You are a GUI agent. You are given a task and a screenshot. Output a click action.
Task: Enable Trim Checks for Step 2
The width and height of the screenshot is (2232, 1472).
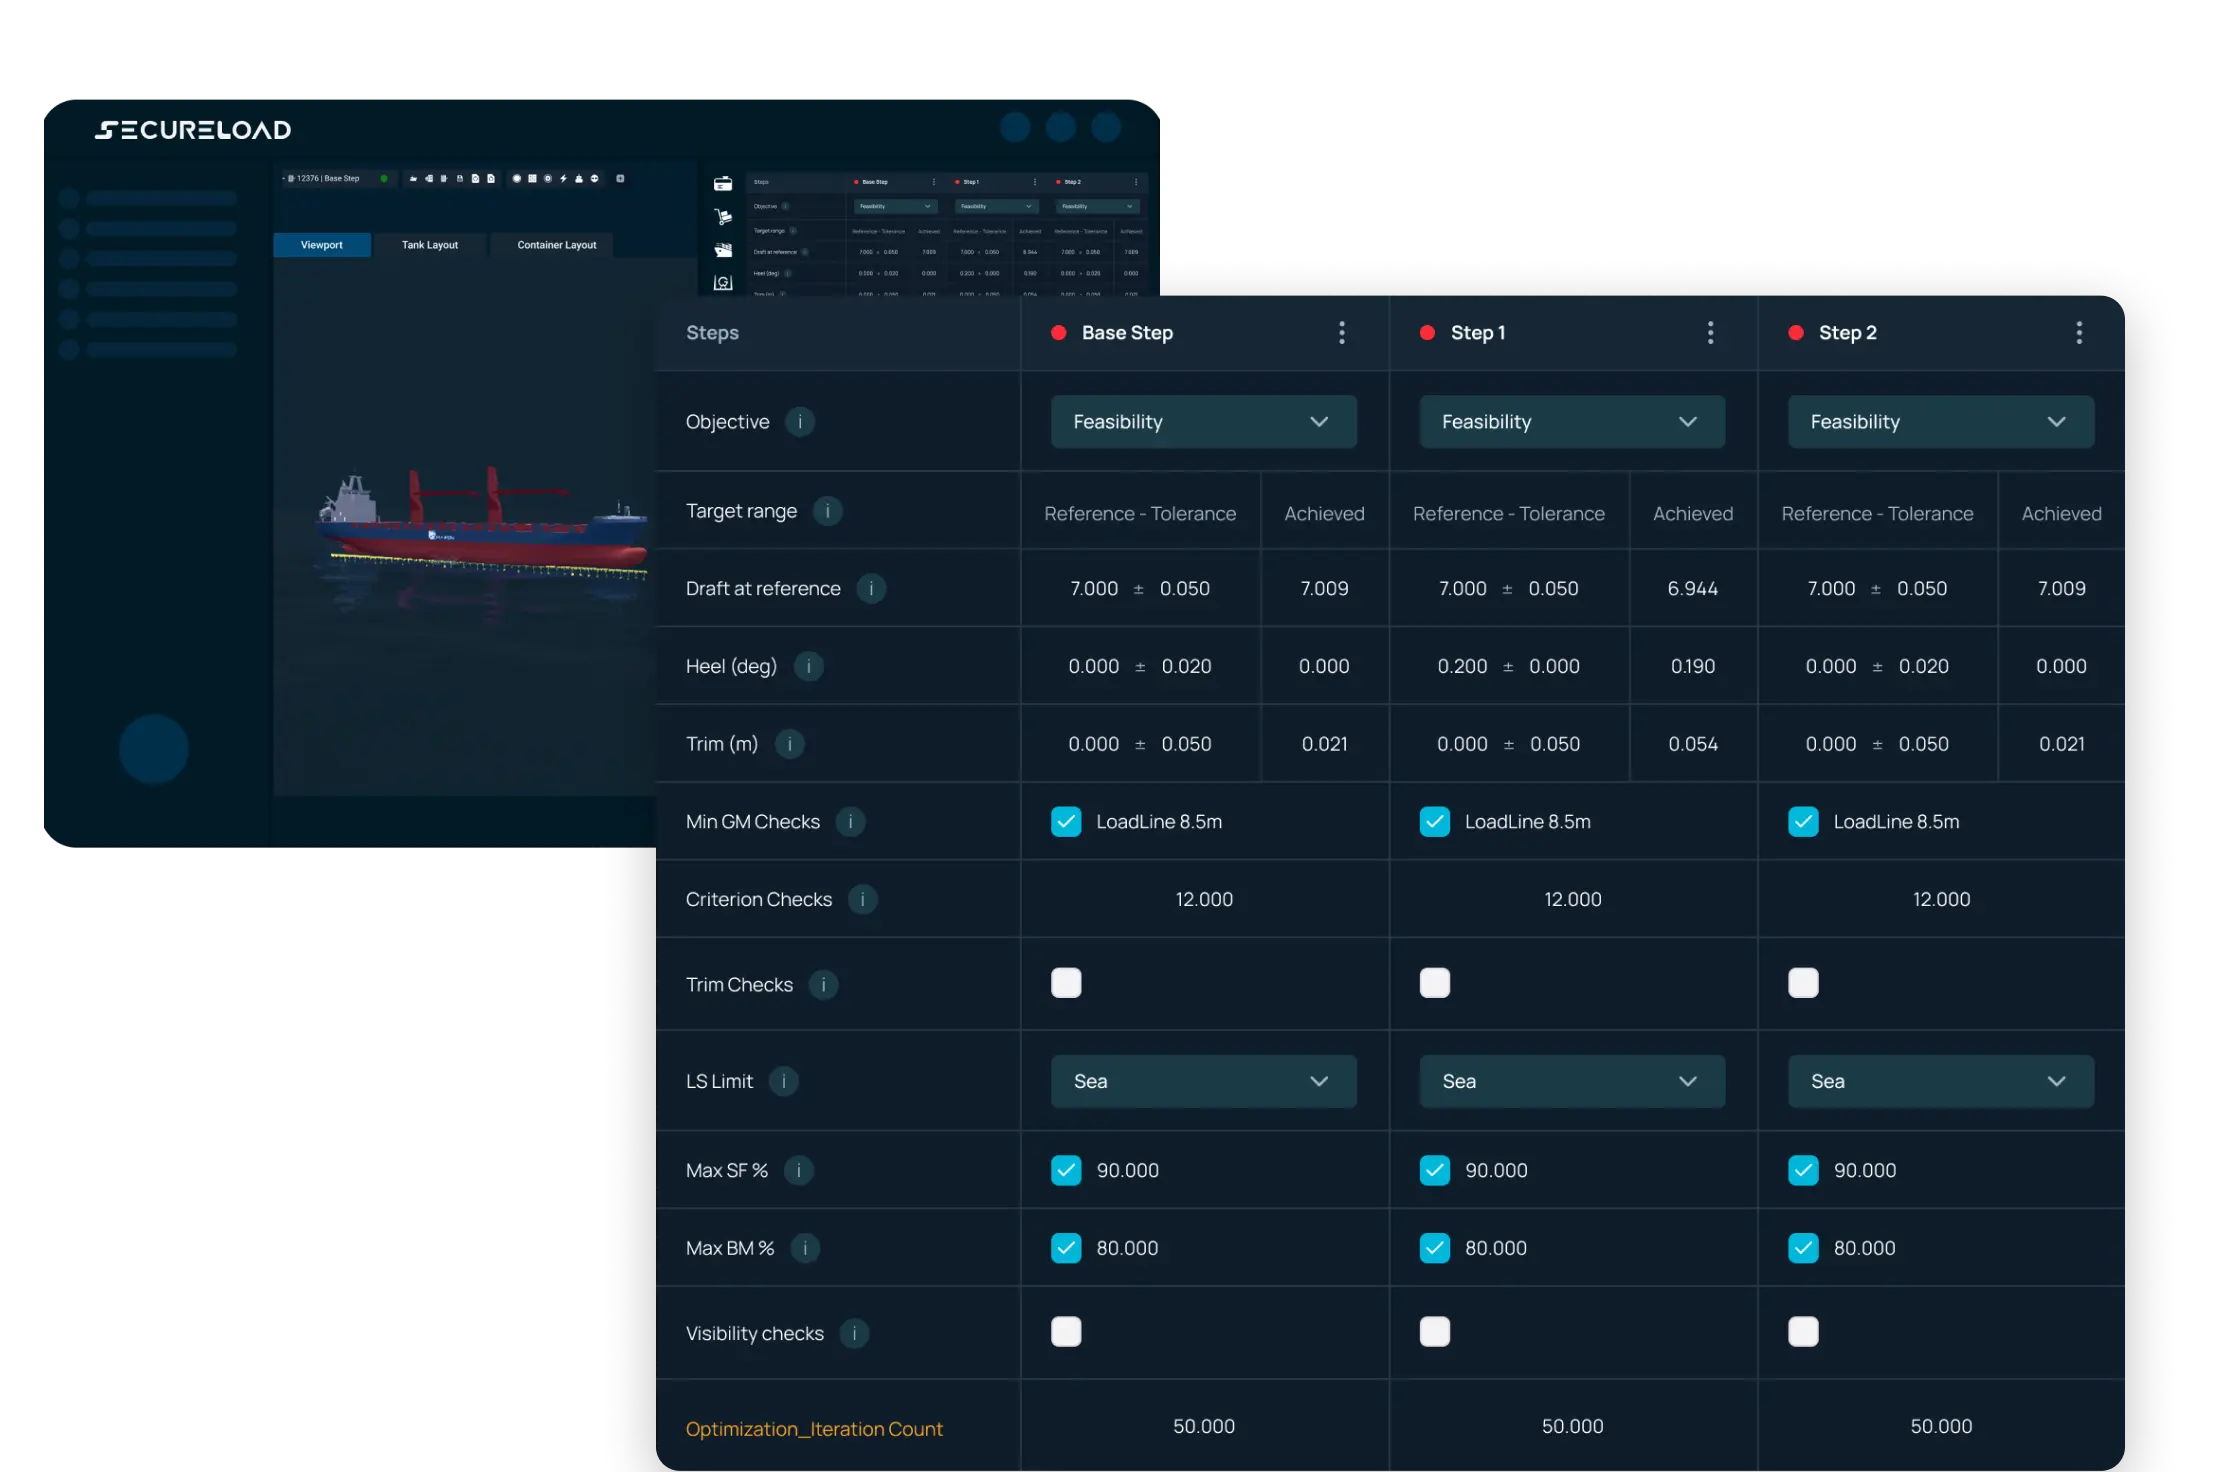pyautogui.click(x=1803, y=983)
